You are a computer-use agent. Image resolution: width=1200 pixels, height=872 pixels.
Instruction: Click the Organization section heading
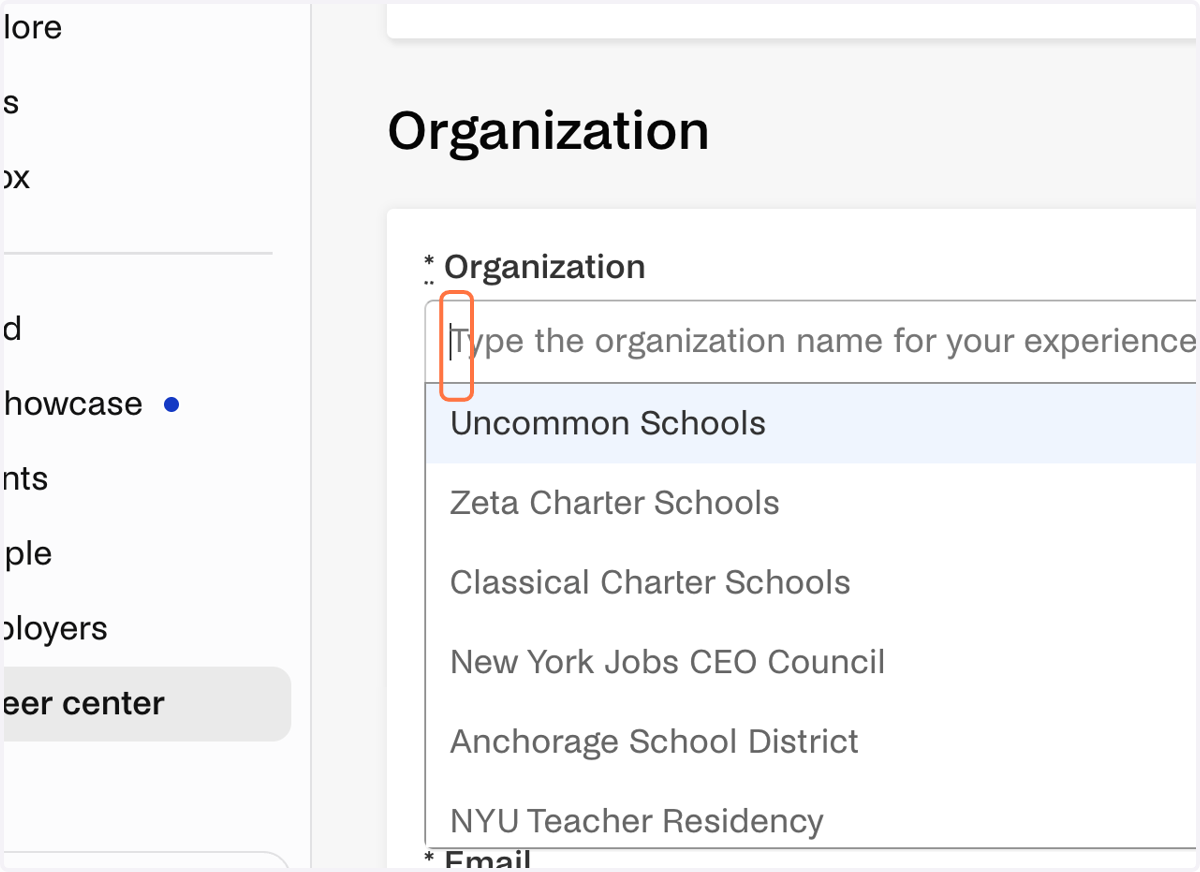(x=549, y=131)
